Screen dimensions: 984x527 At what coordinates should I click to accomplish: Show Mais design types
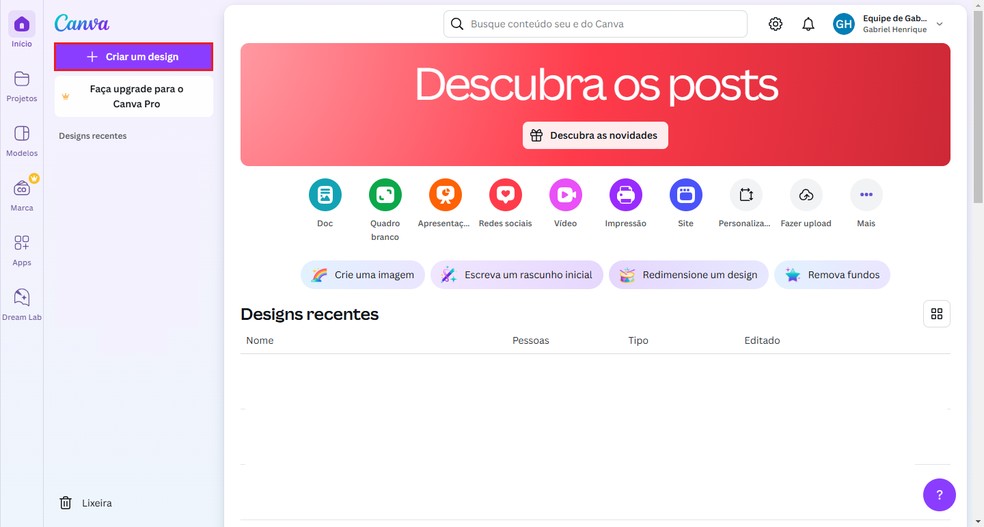click(x=866, y=195)
